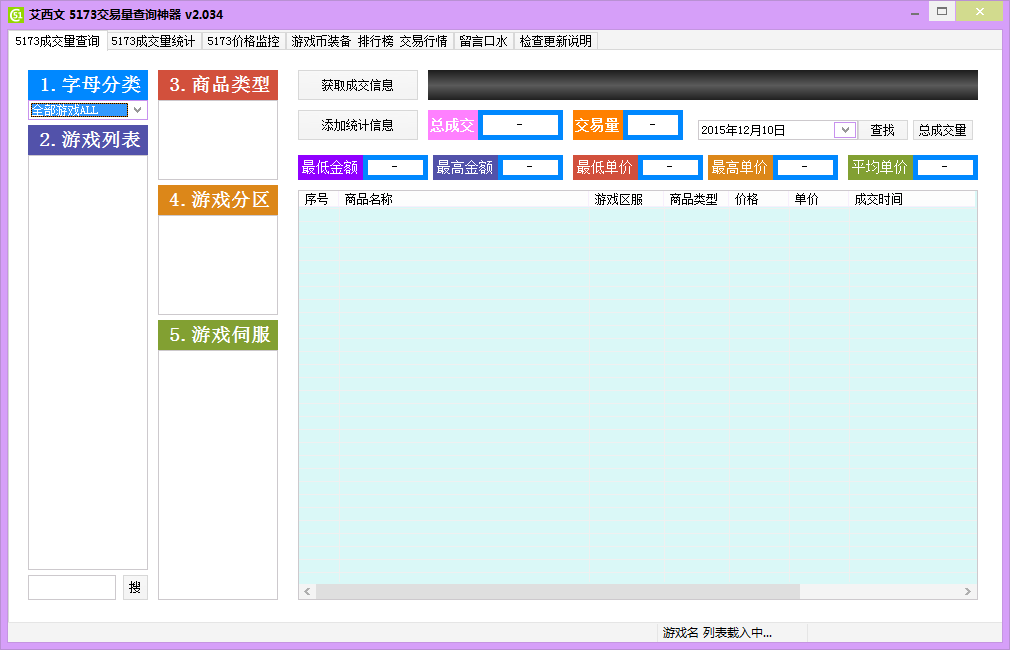Maximize the application window
1010x650 pixels.
941,11
